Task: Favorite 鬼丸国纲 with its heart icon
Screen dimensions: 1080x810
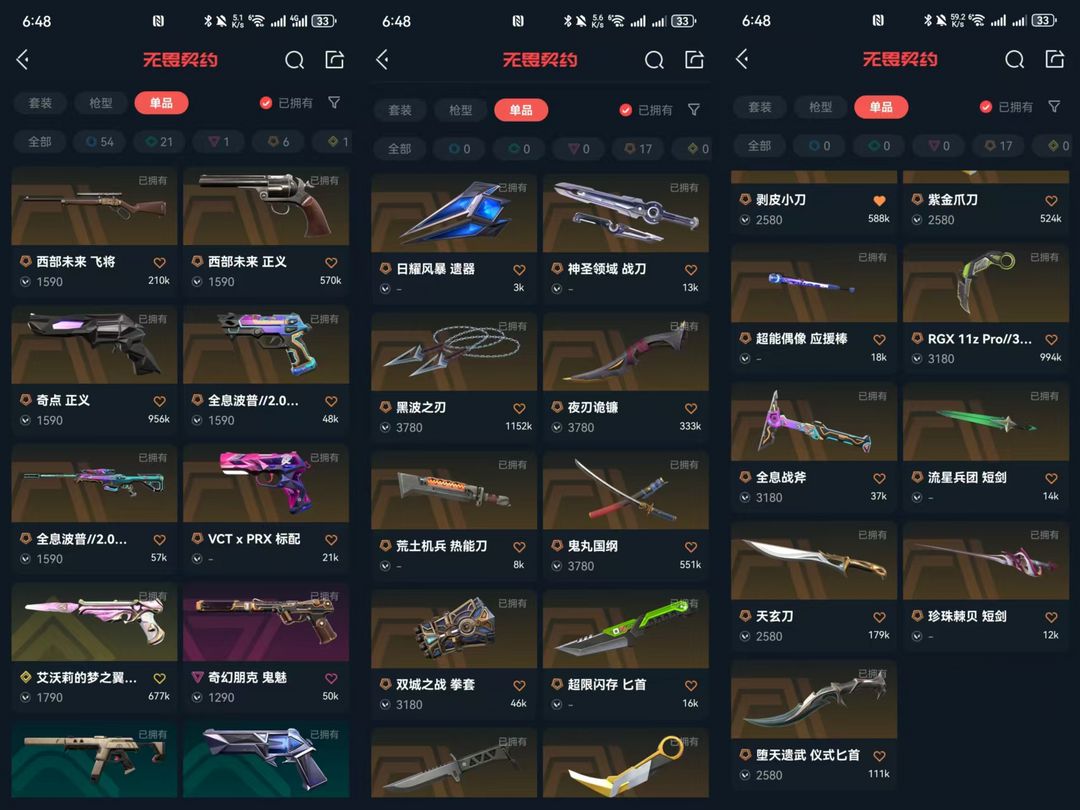Action: click(691, 547)
